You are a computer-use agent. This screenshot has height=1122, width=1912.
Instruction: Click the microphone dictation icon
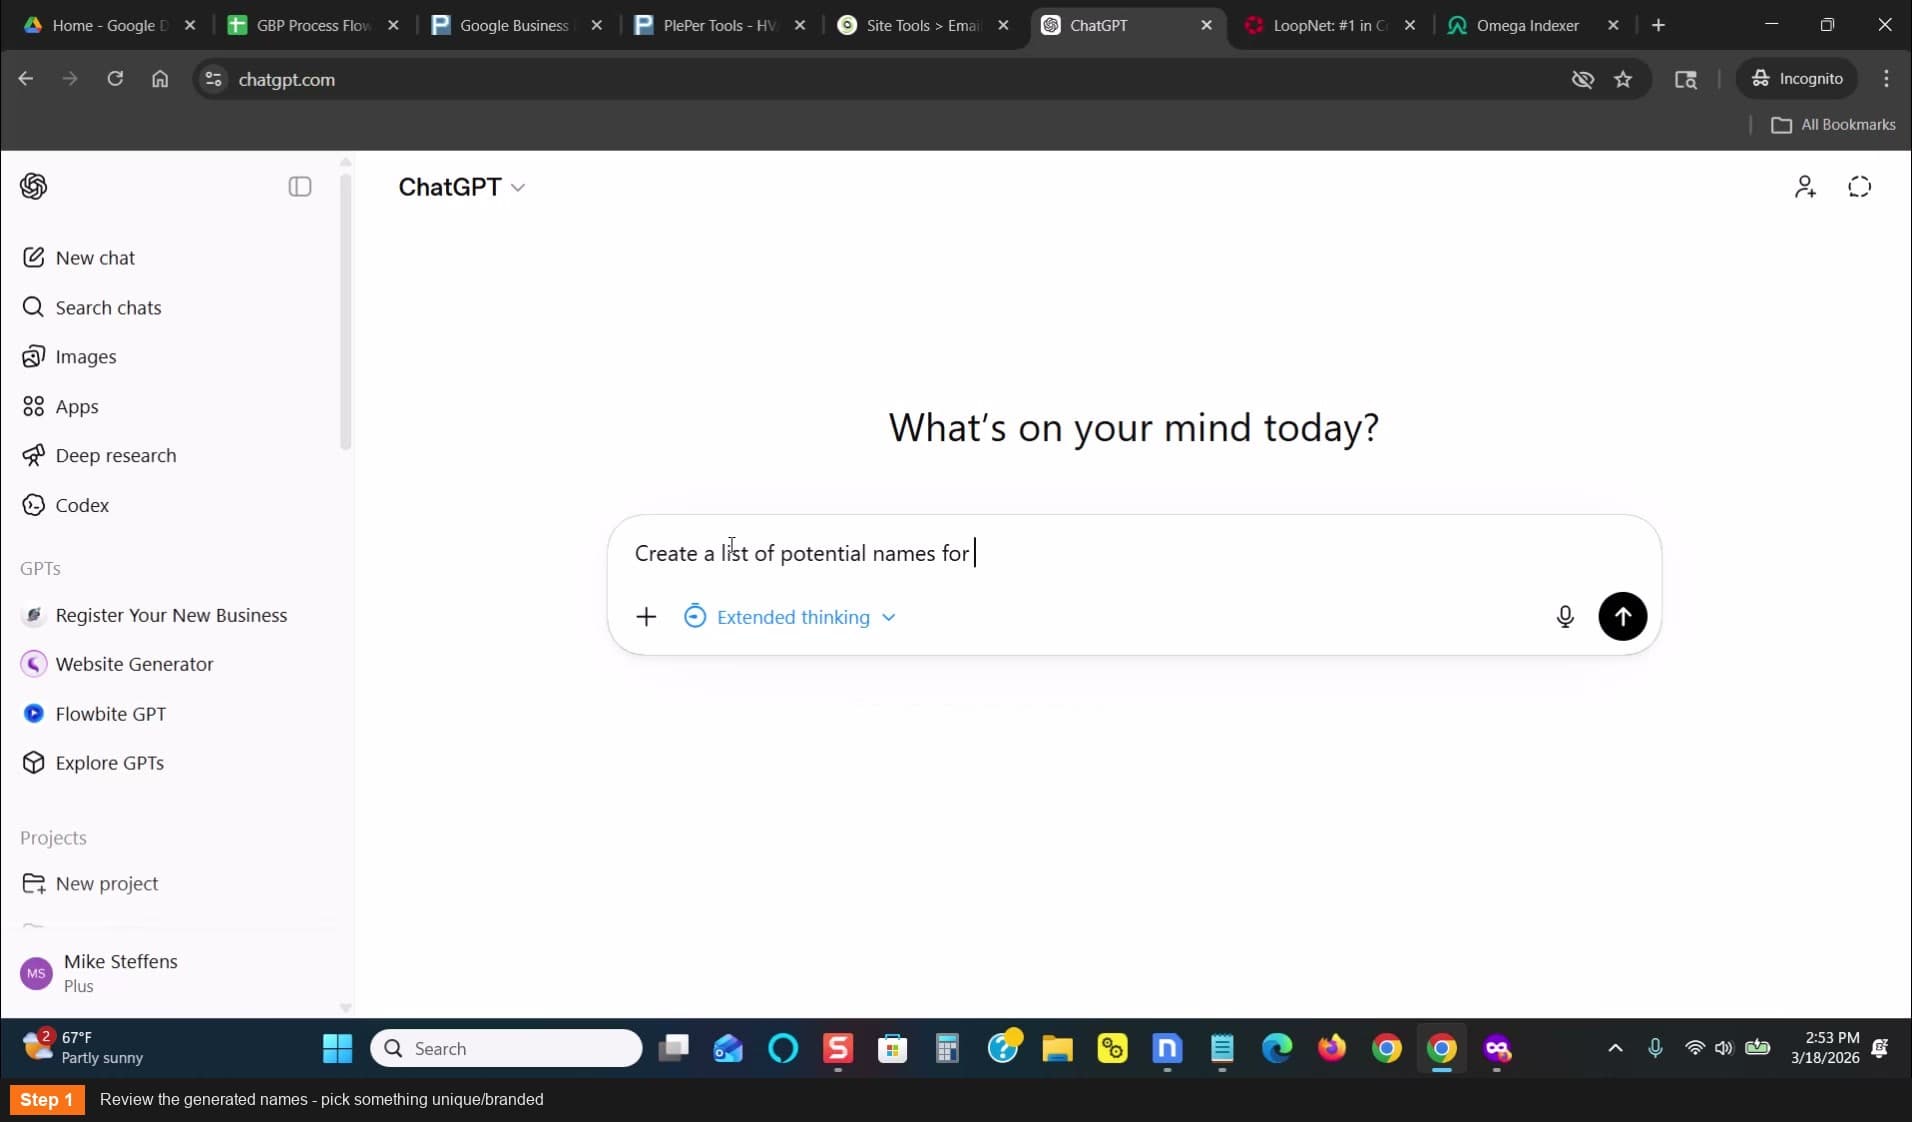click(1565, 617)
